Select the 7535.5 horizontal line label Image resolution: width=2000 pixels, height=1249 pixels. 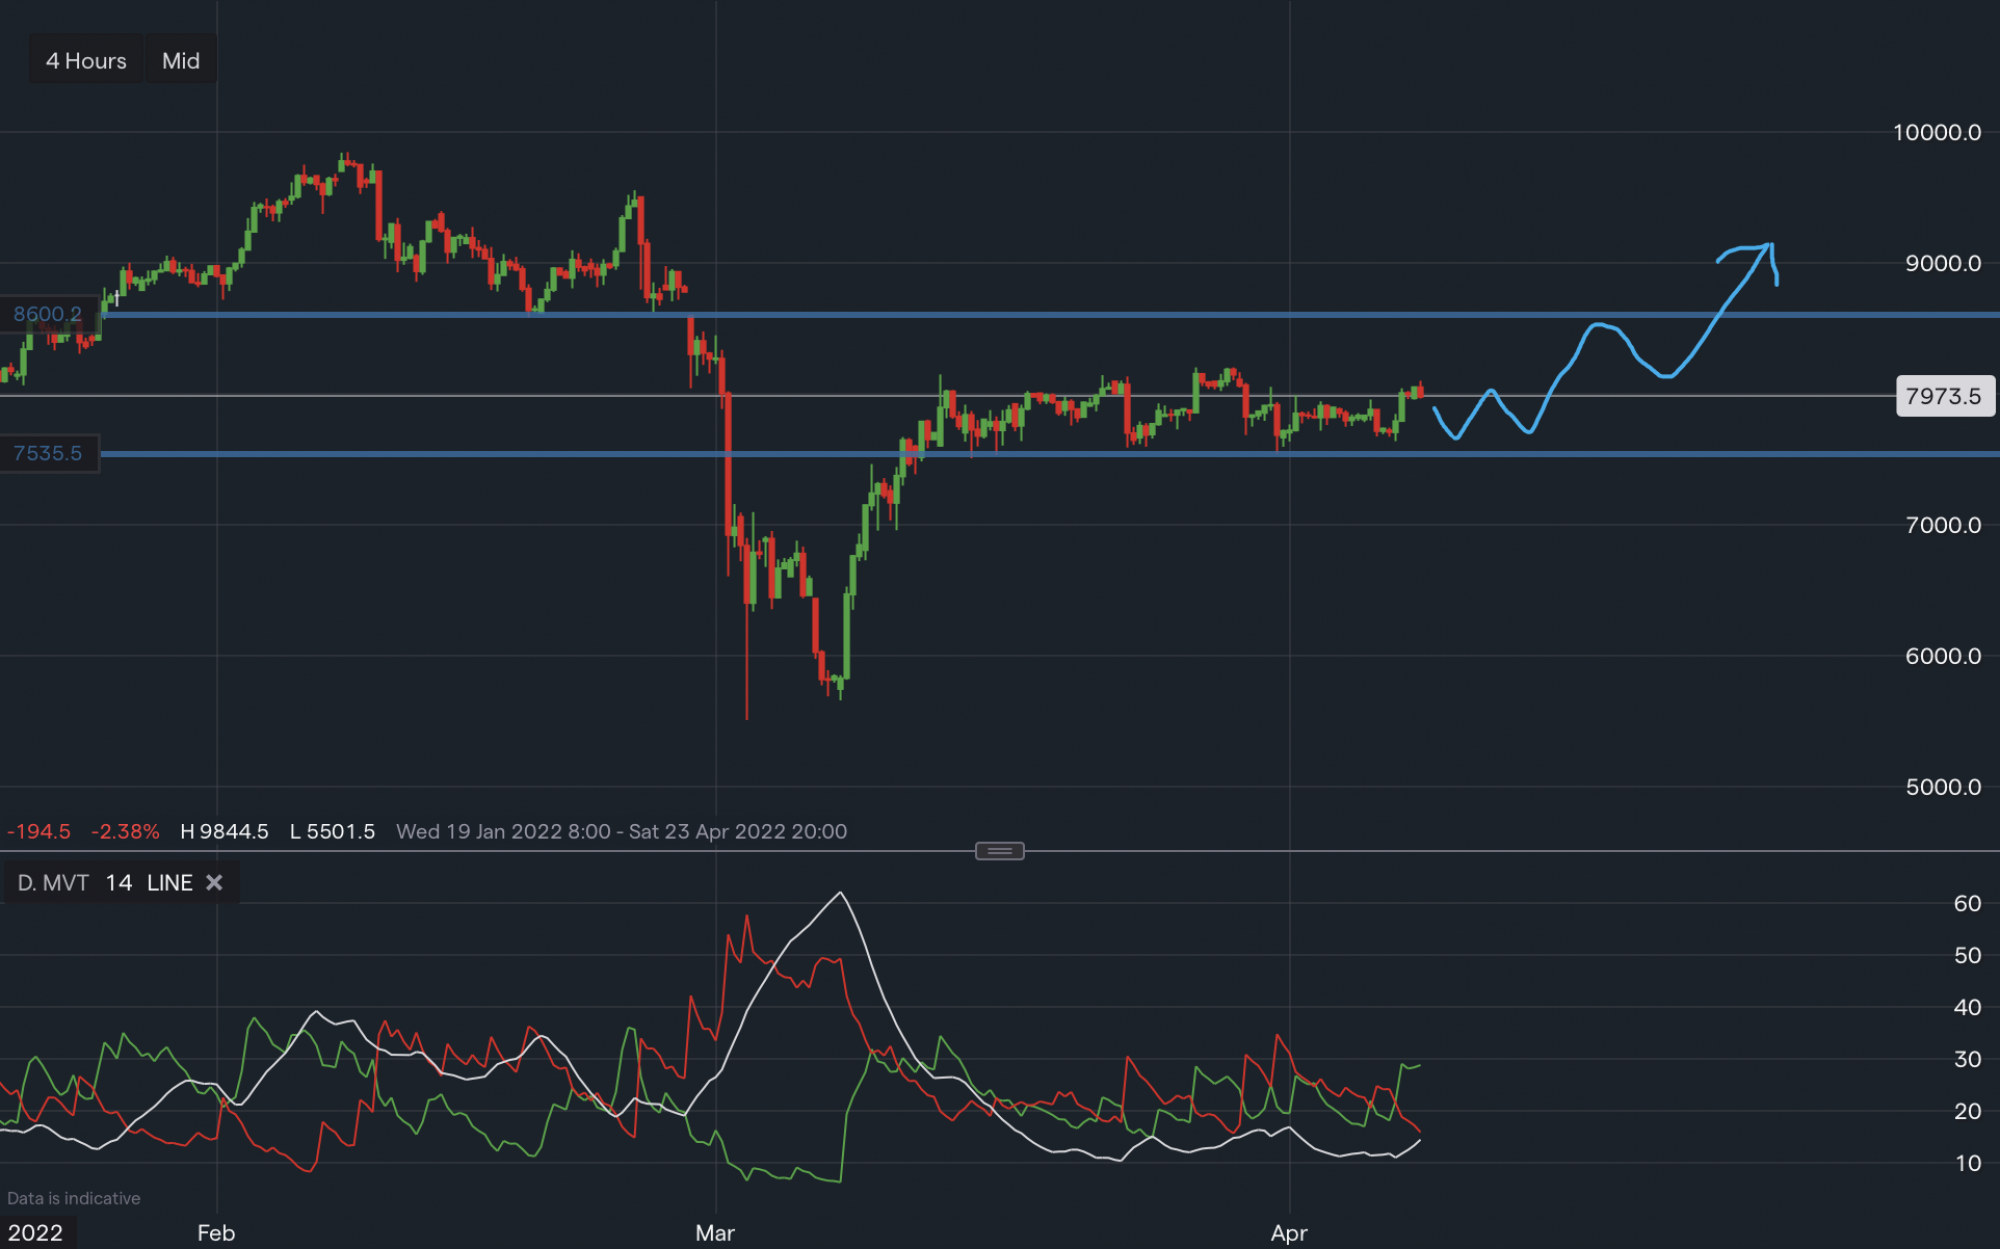coord(48,454)
